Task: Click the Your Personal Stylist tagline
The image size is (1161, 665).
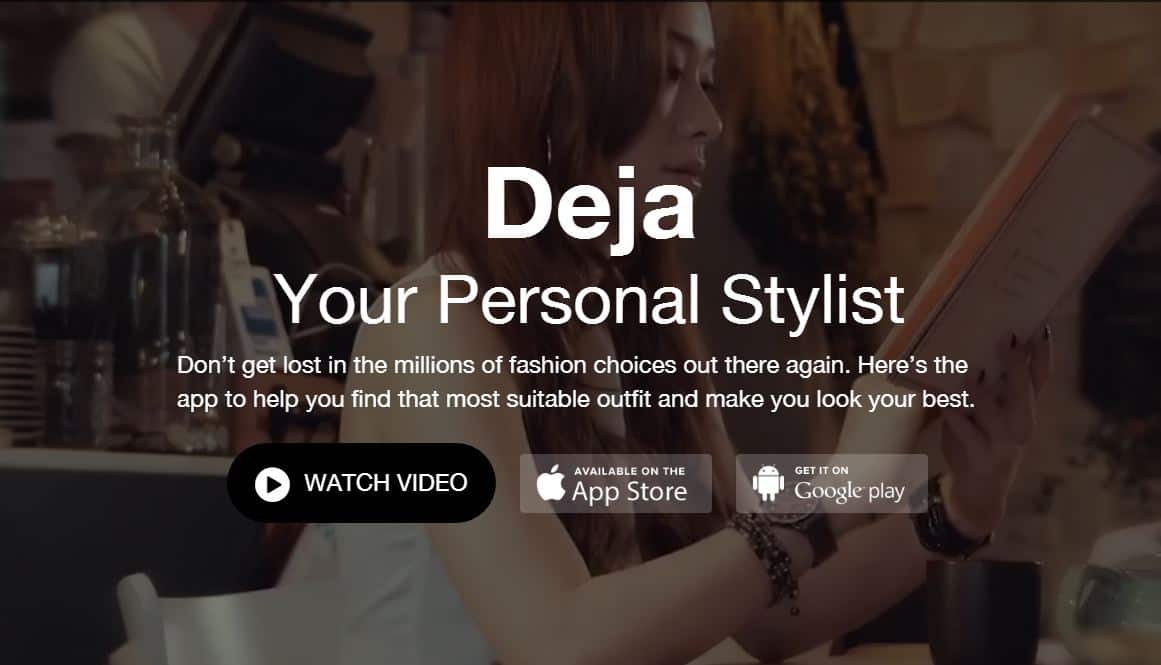Action: click(590, 300)
